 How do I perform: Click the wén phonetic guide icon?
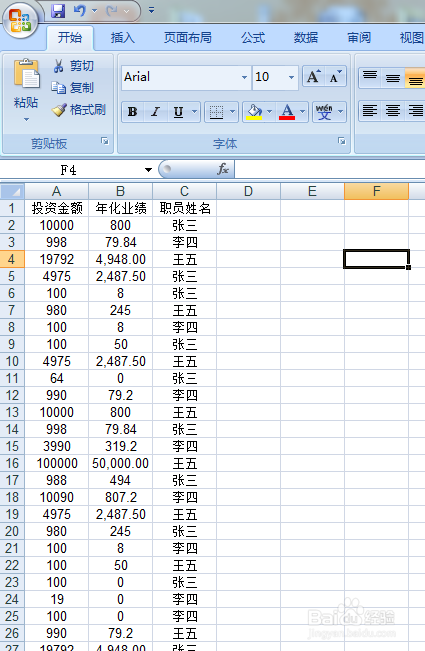point(324,112)
